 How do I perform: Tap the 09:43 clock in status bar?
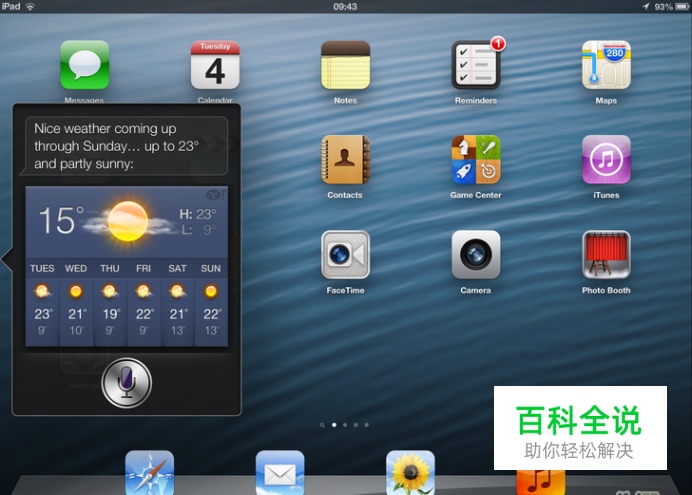345,7
